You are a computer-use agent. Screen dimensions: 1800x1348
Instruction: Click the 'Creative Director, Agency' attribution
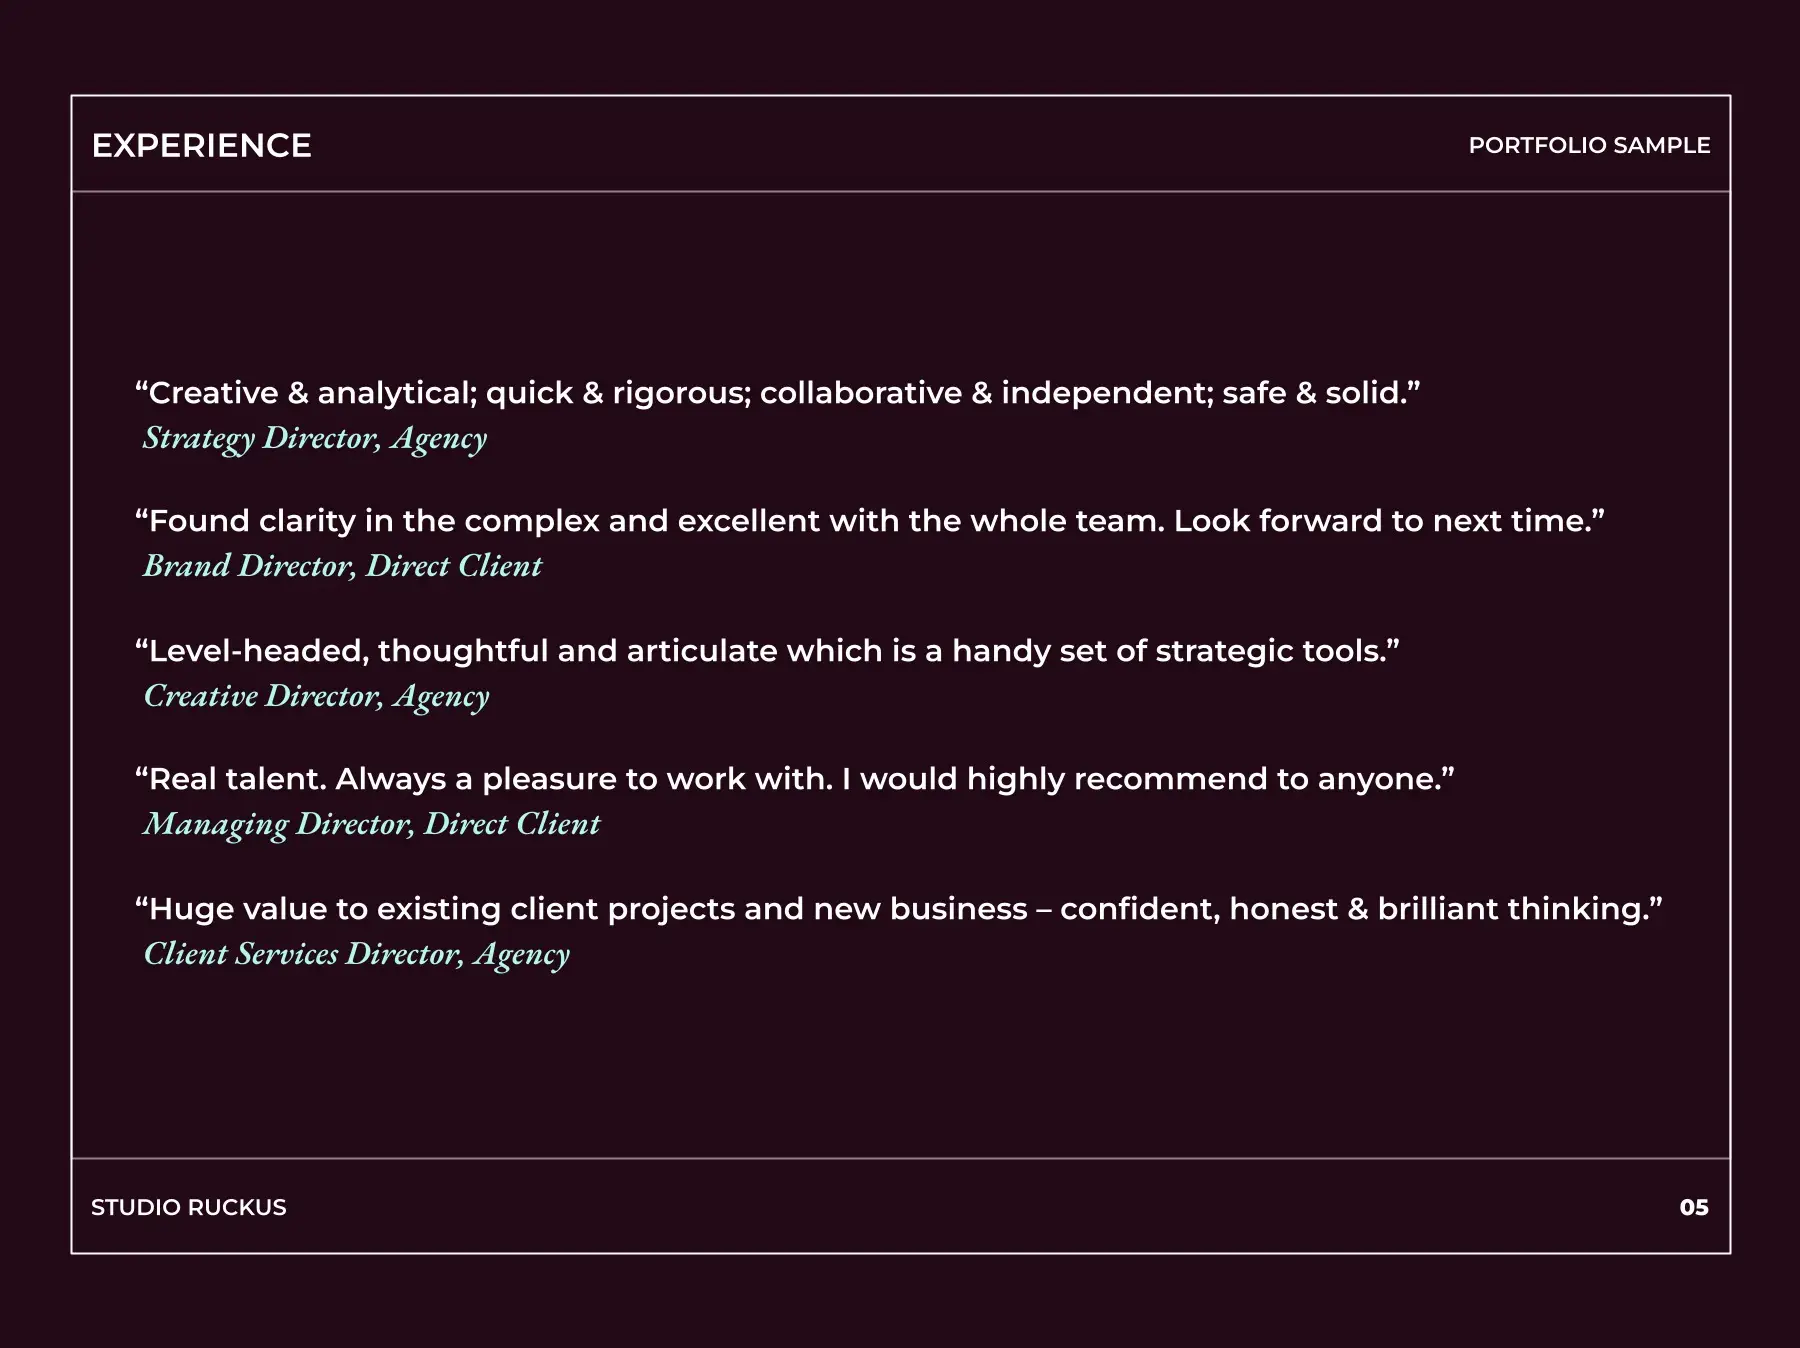click(x=316, y=696)
